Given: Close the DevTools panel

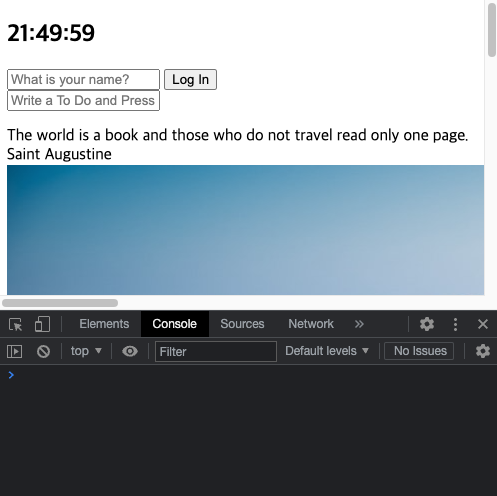Looking at the screenshot, I should click(x=483, y=324).
